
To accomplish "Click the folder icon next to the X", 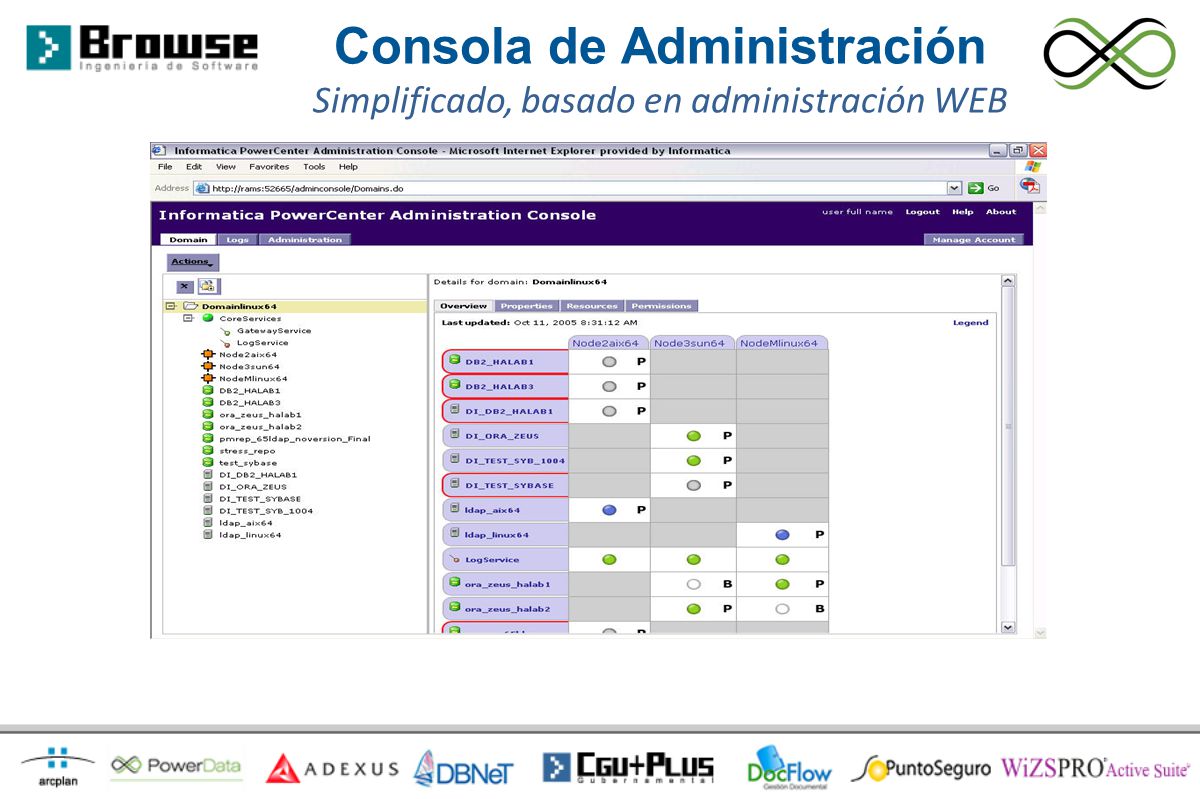I will tap(207, 286).
